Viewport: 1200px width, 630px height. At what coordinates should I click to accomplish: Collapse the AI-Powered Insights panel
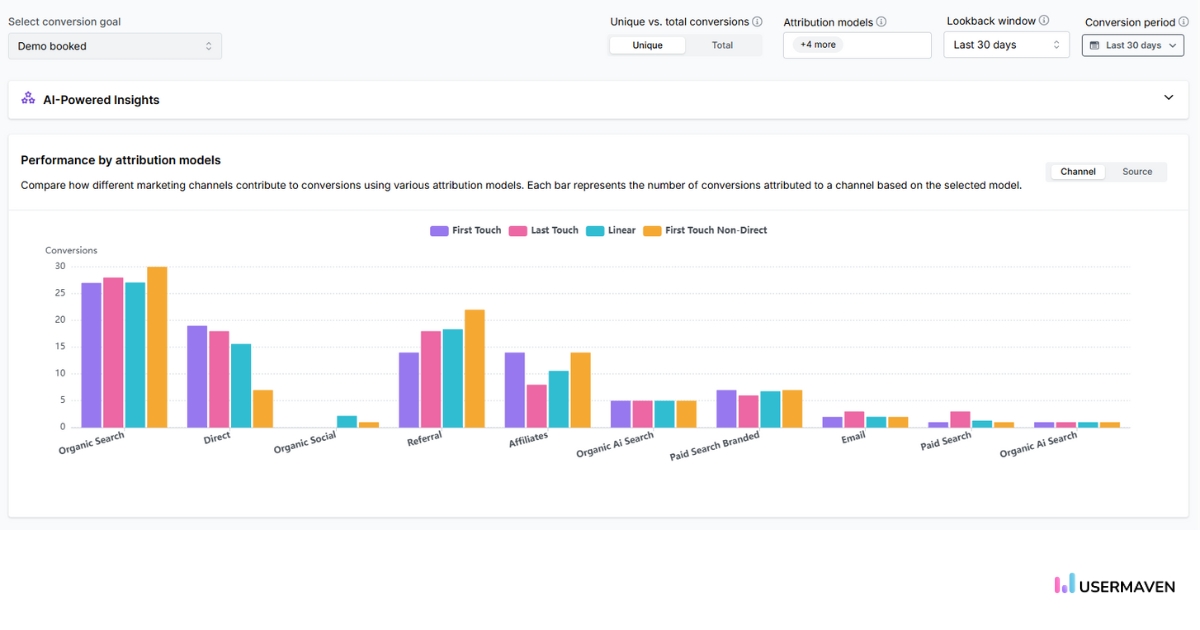tap(1168, 98)
